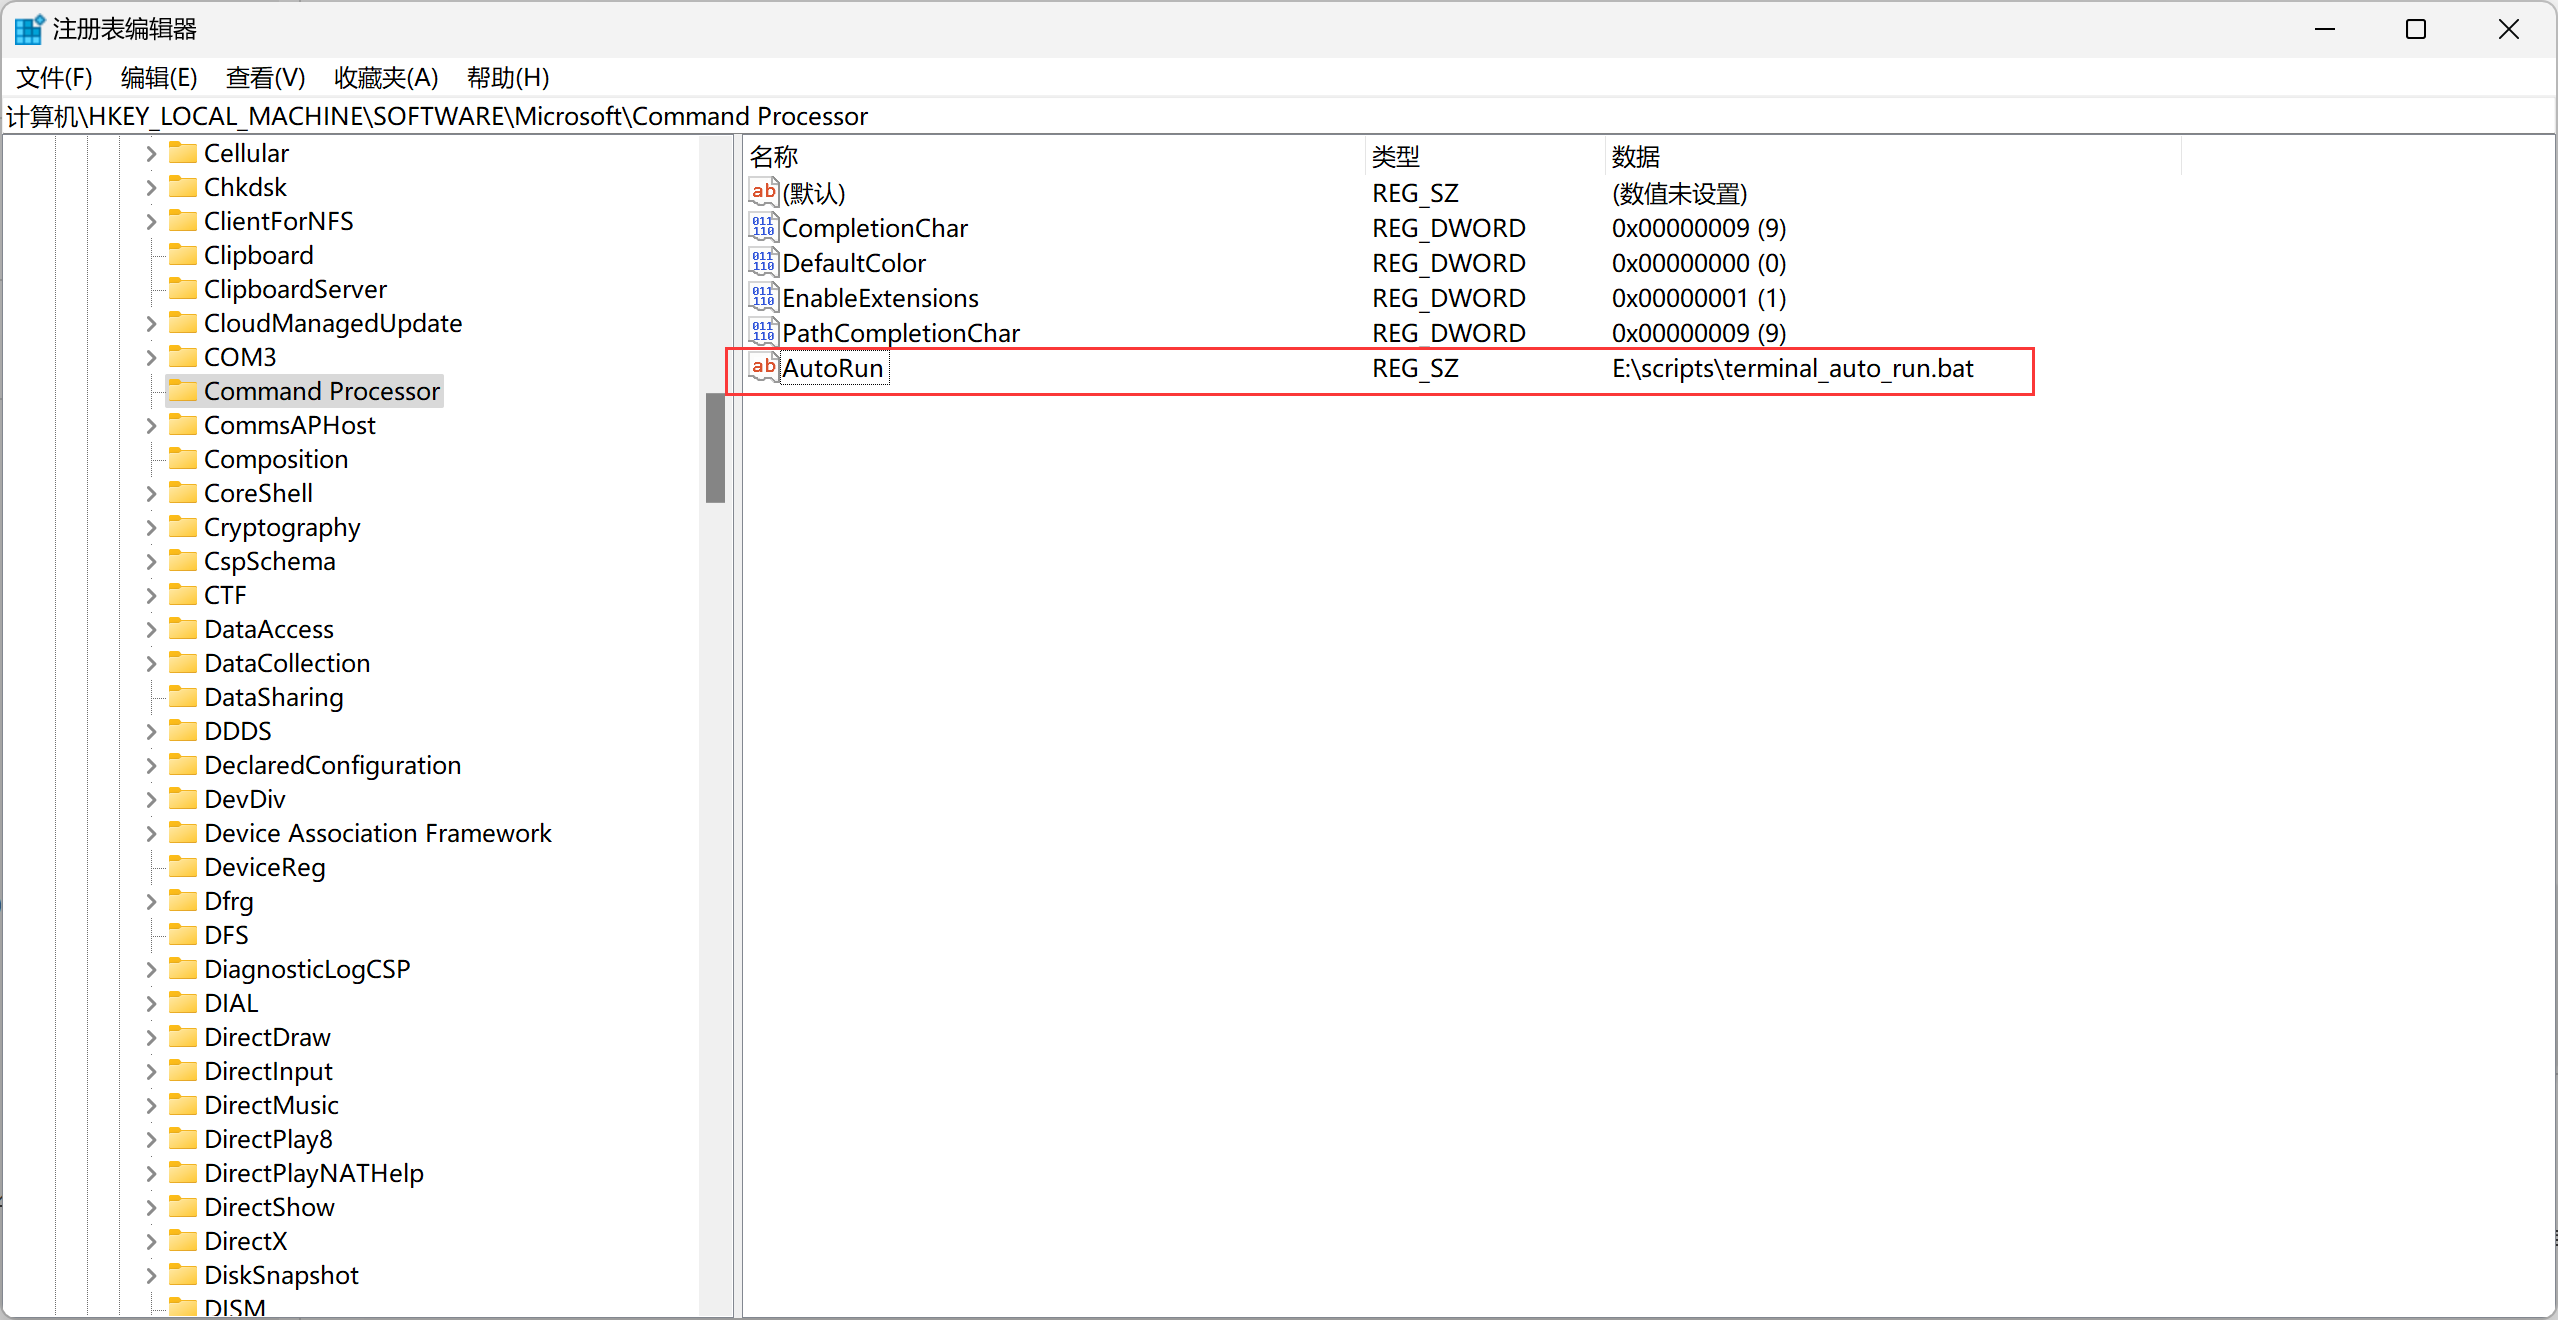Click the Command Processor folder icon
Screen dimensions: 2558x1320
pyautogui.click(x=183, y=391)
